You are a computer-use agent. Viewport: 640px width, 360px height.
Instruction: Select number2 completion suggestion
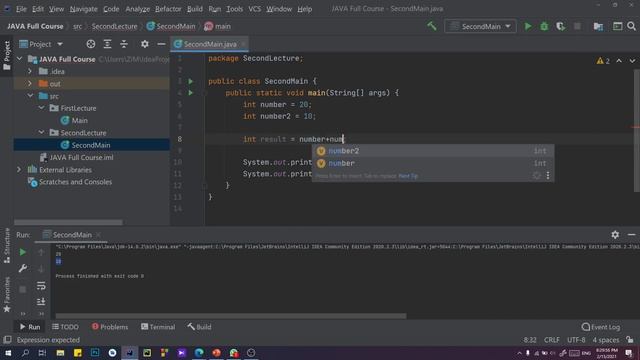(x=433, y=151)
